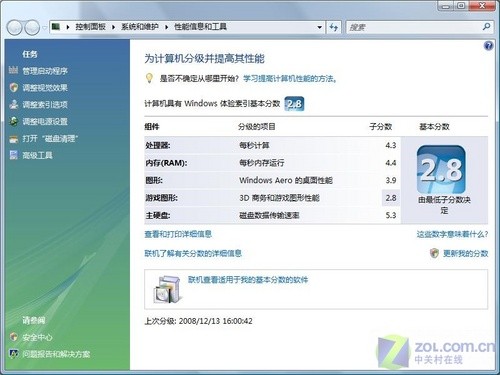Click the Control Panel icon in address bar
This screenshot has height=375, width=500.
pyautogui.click(x=56, y=27)
